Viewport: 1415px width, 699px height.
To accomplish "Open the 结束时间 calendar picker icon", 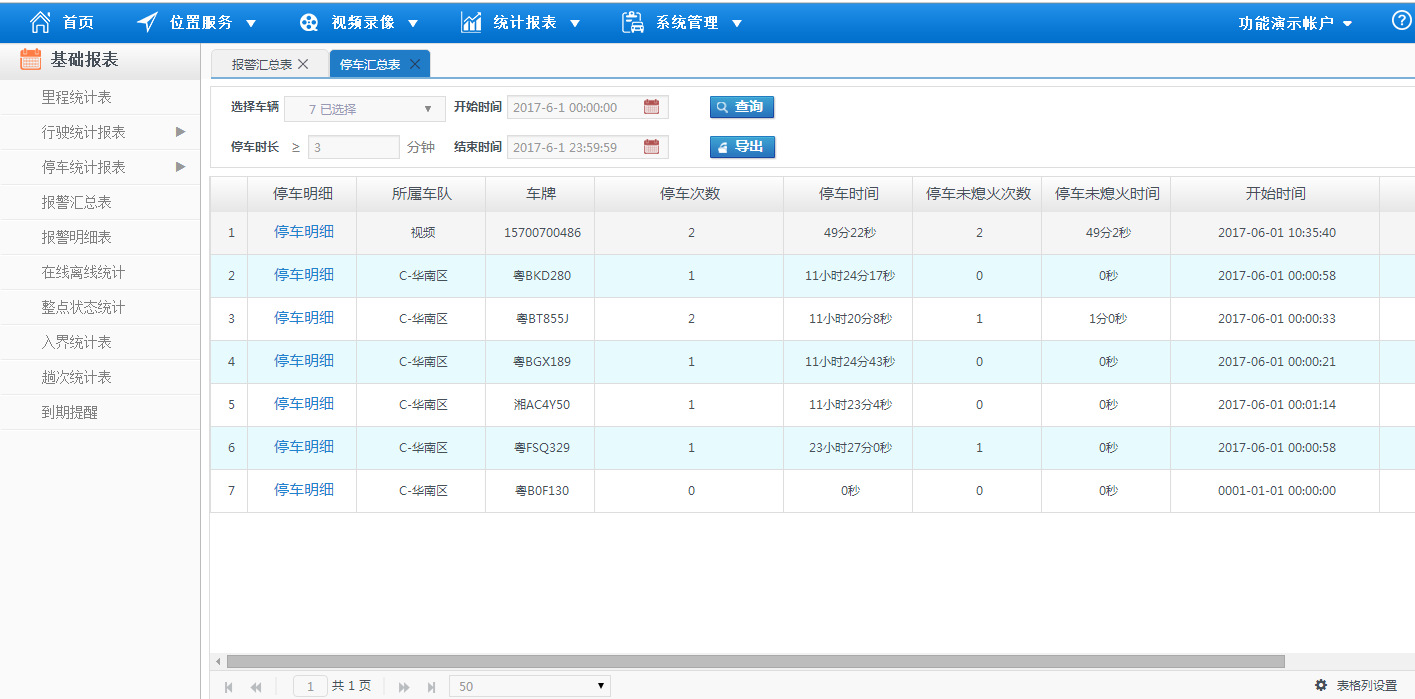I will [x=652, y=147].
